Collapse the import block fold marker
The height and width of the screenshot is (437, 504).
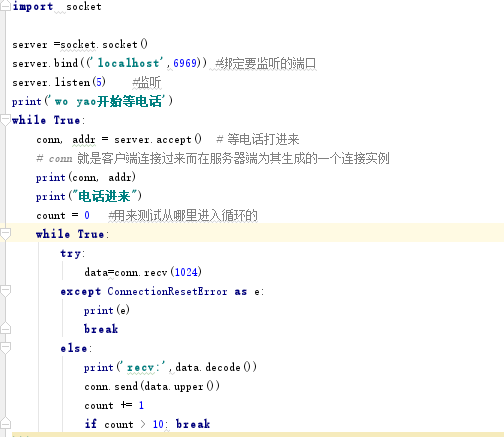[5, 6]
